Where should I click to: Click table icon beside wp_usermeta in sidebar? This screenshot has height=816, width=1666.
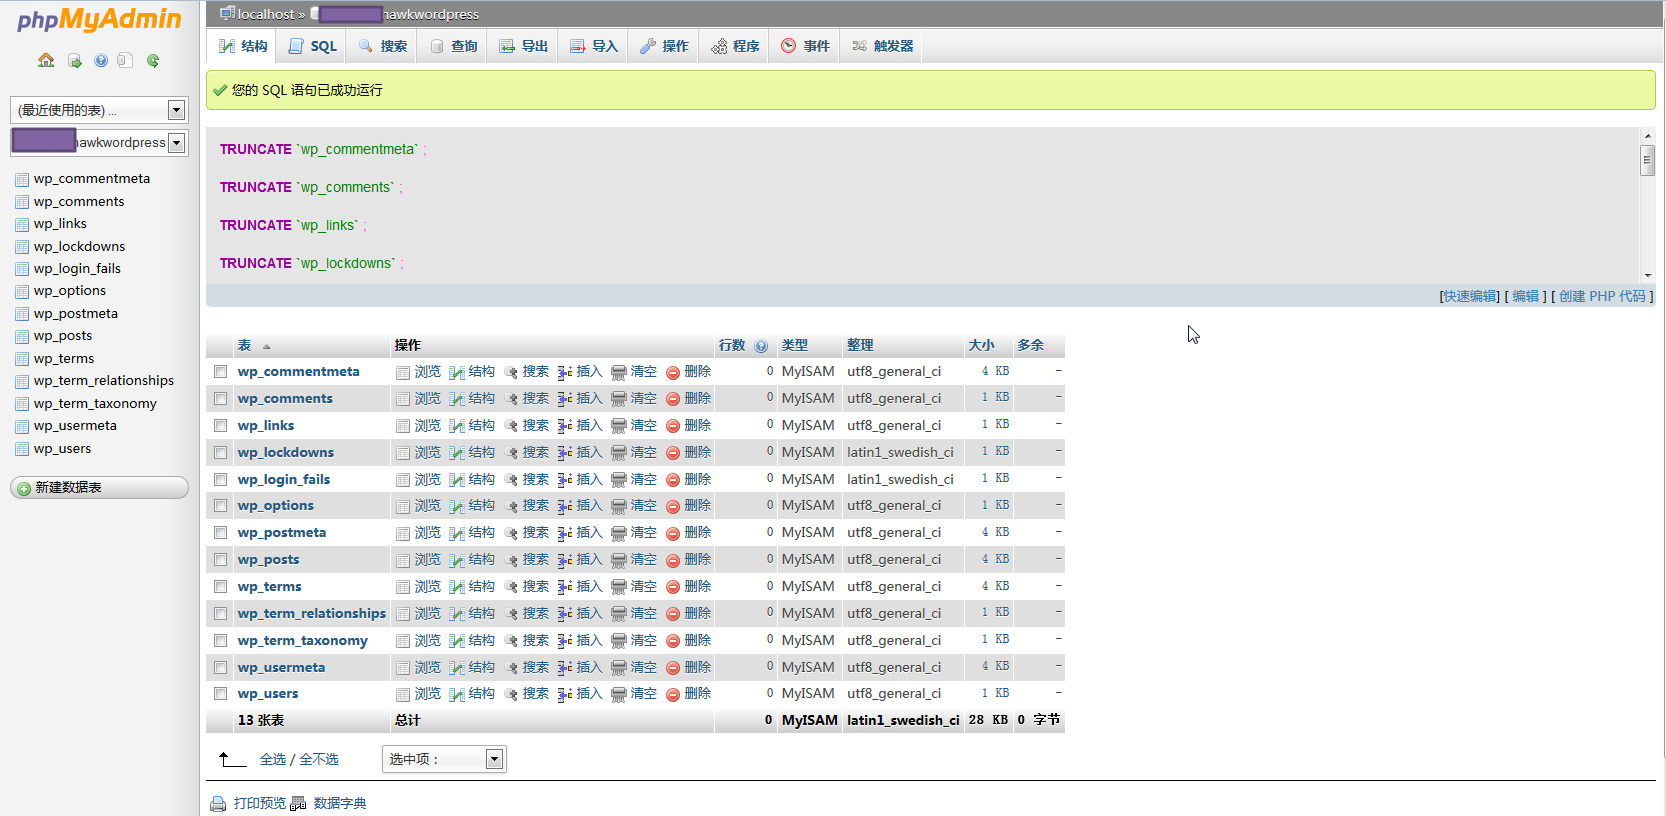click(x=22, y=427)
